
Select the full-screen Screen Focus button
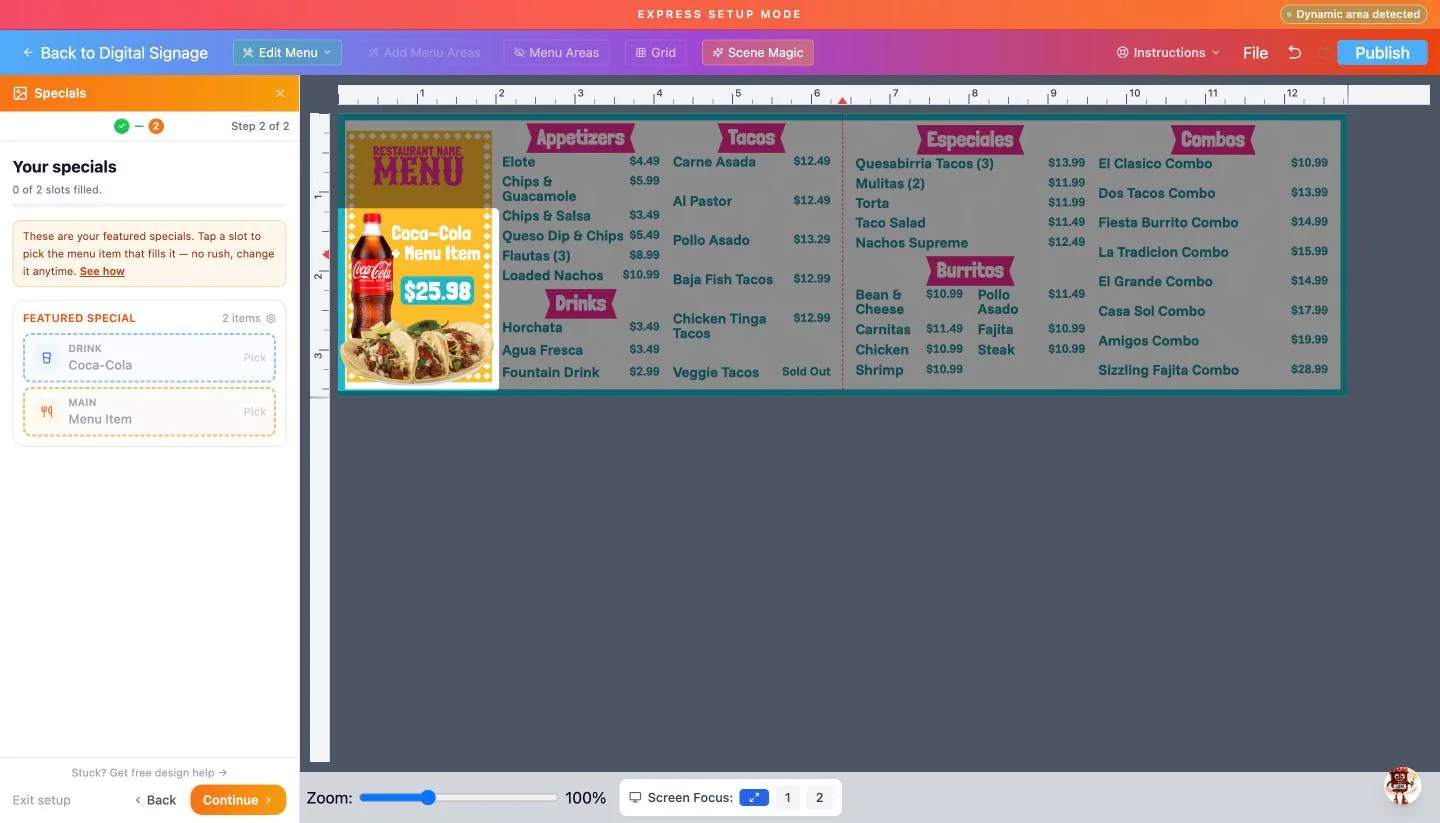pyautogui.click(x=754, y=797)
